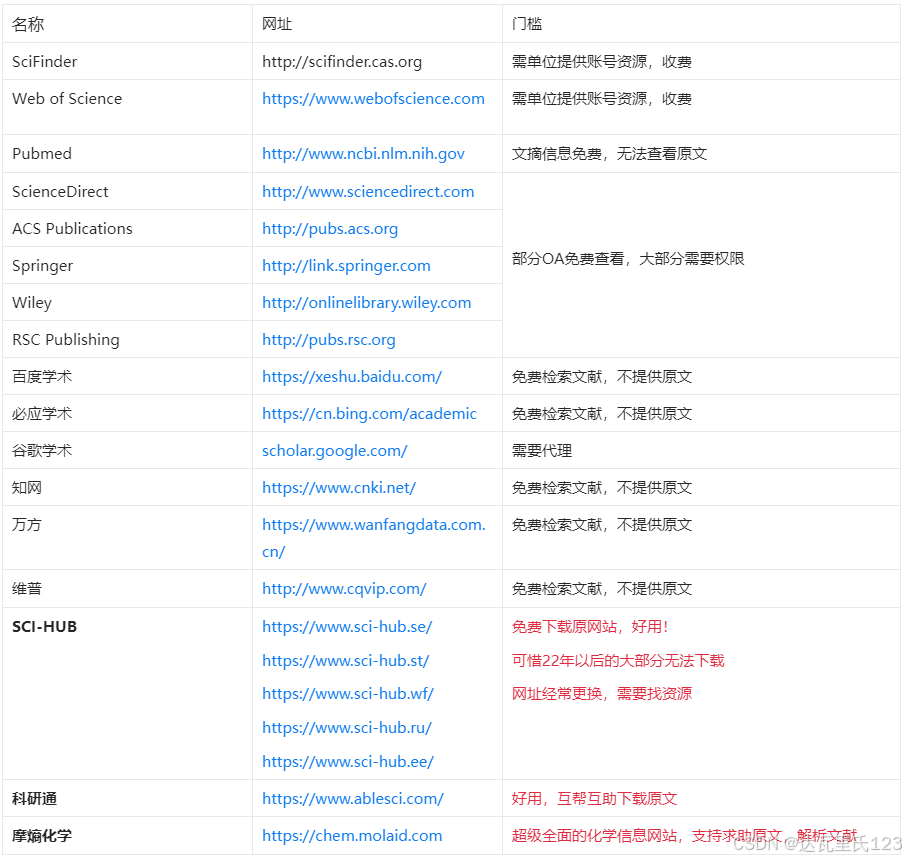The width and height of the screenshot is (906, 859).
Task: Click the 名称 column header
Action: coord(127,24)
